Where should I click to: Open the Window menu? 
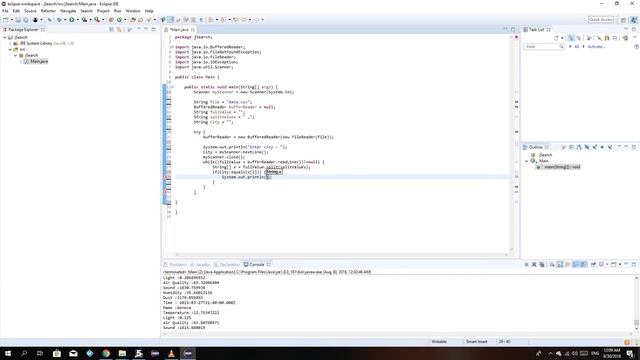133,11
